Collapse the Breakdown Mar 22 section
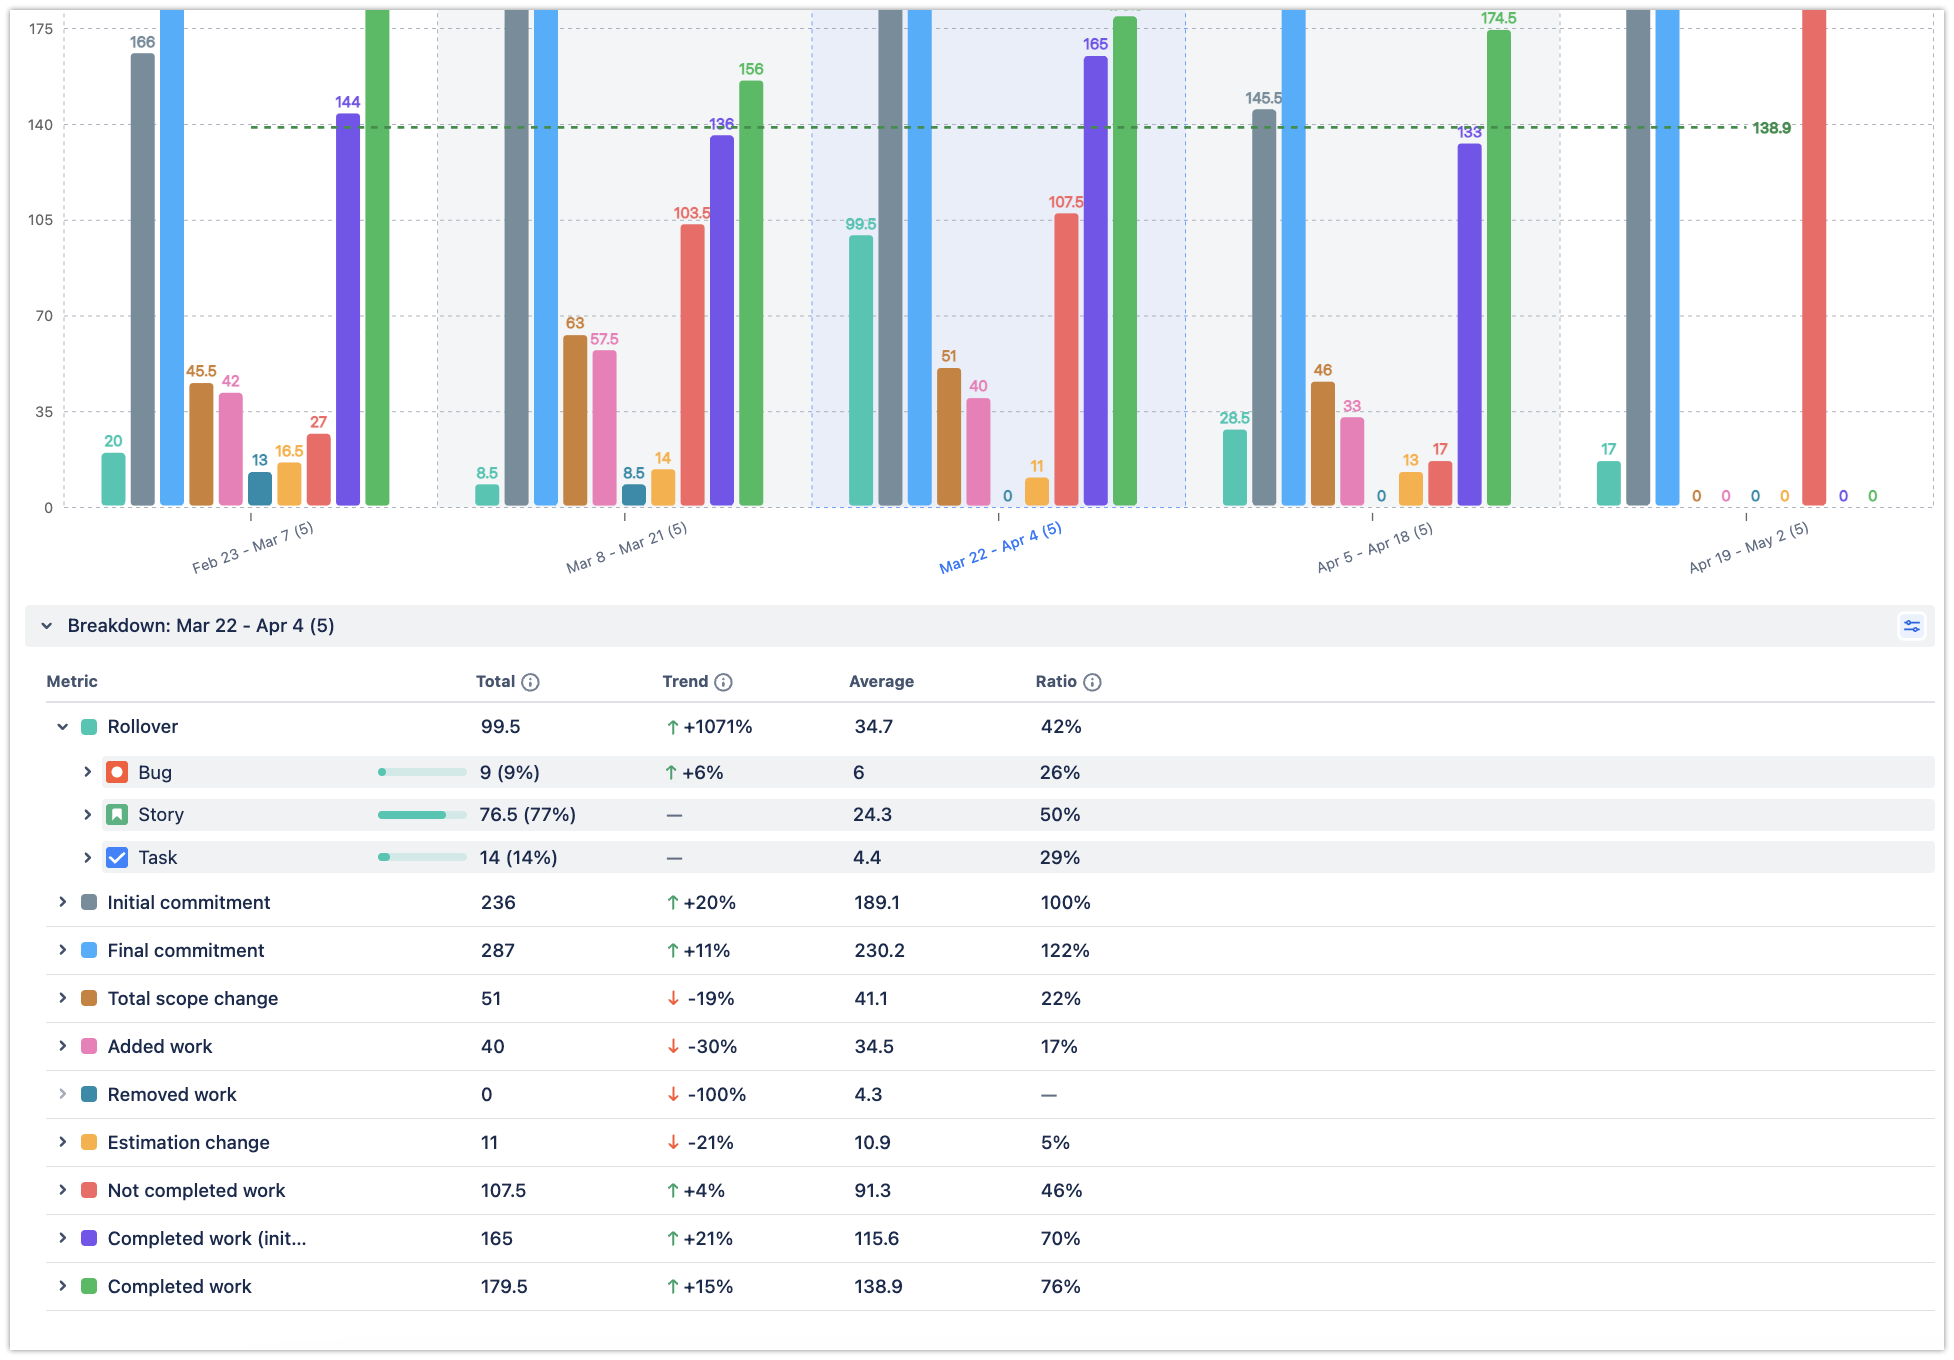The width and height of the screenshot is (1954, 1360). (x=46, y=625)
